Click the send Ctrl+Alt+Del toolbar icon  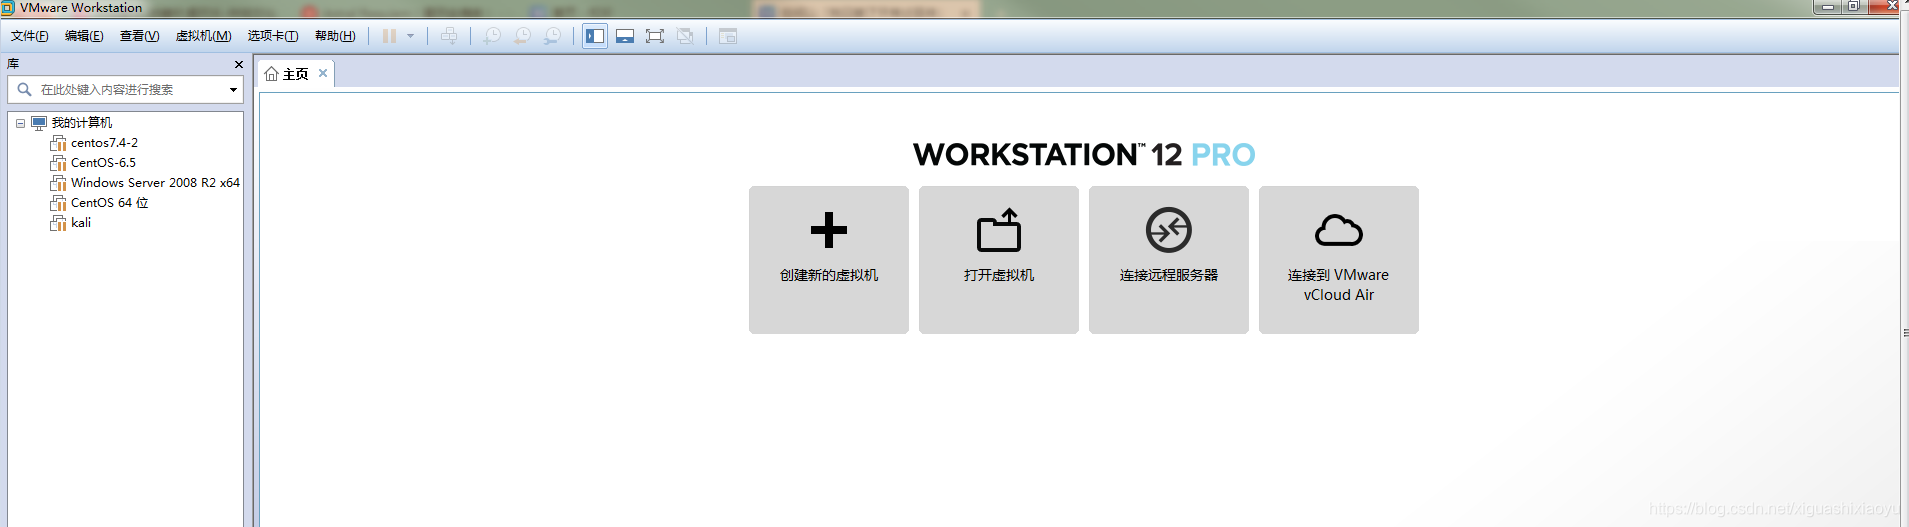(x=449, y=36)
